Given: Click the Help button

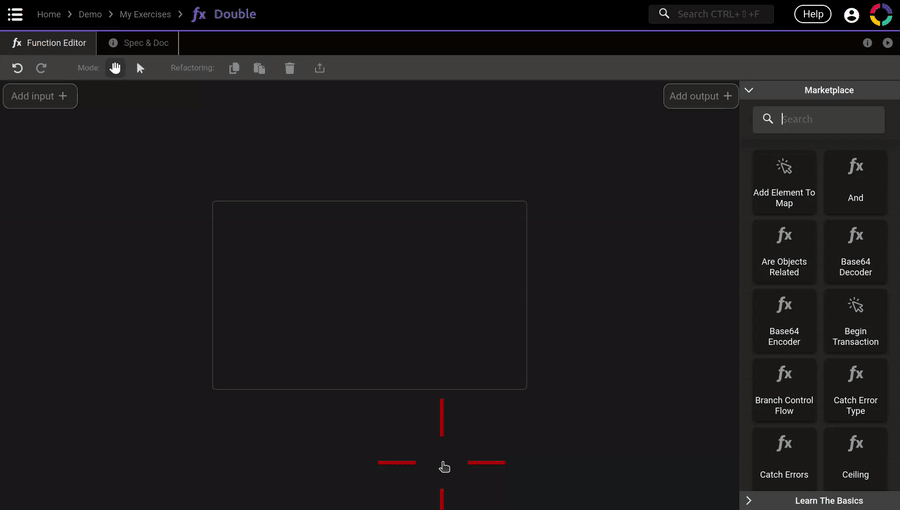Looking at the screenshot, I should 813,14.
